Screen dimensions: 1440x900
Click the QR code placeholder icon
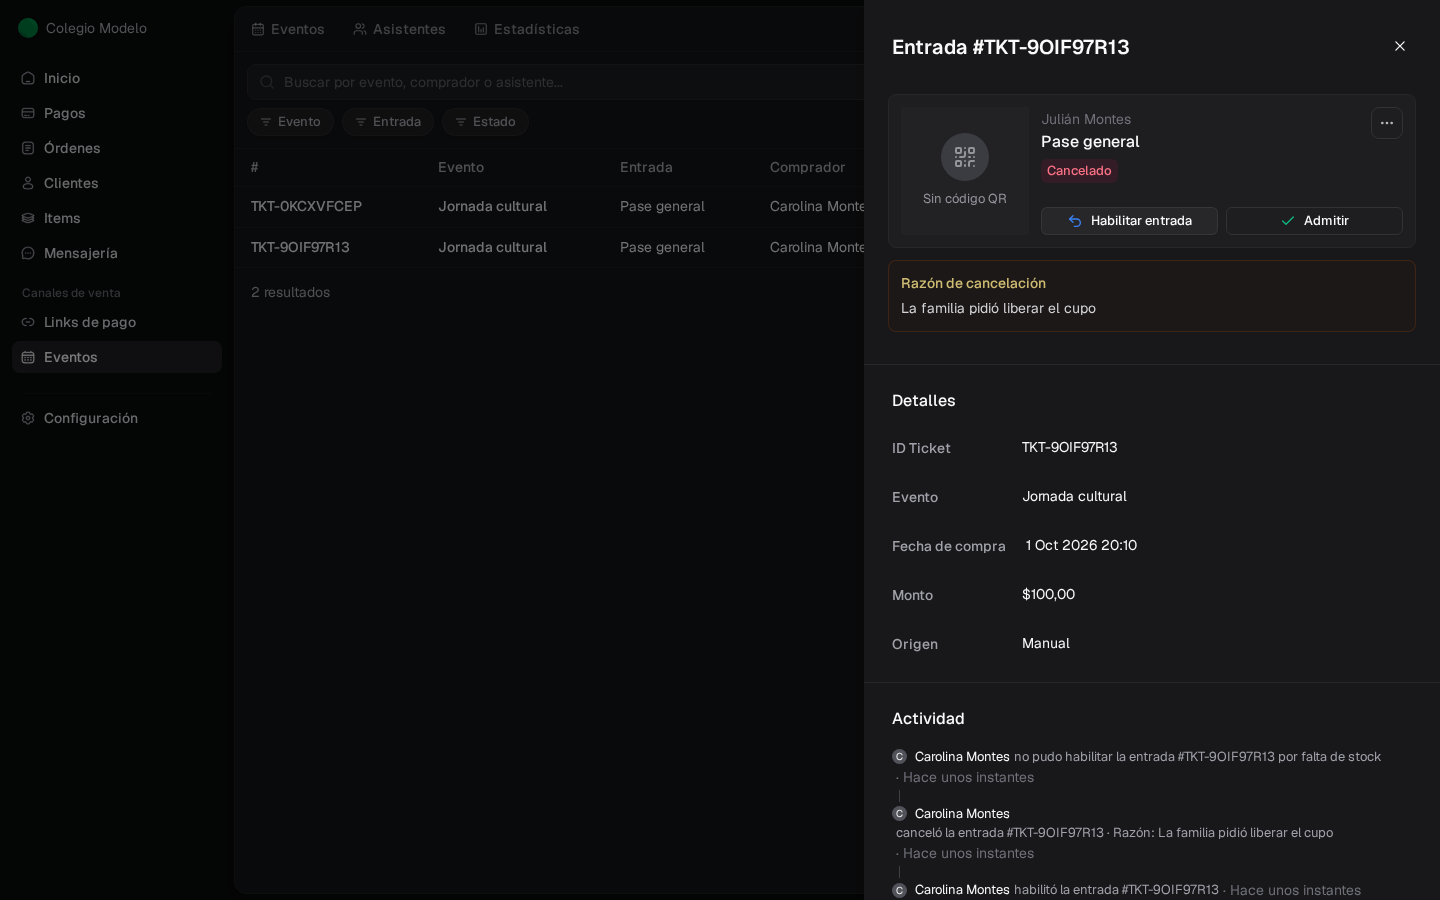[x=965, y=157]
